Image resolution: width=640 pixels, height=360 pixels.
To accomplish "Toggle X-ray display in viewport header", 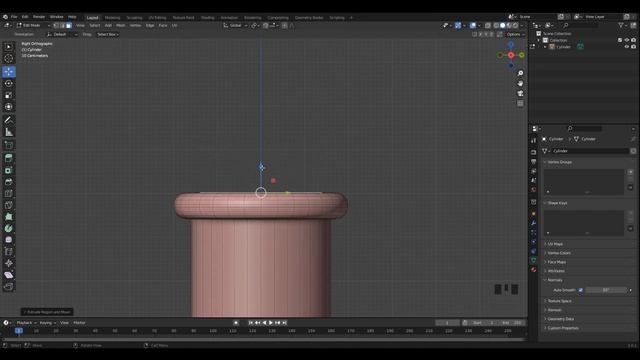I will (x=488, y=25).
